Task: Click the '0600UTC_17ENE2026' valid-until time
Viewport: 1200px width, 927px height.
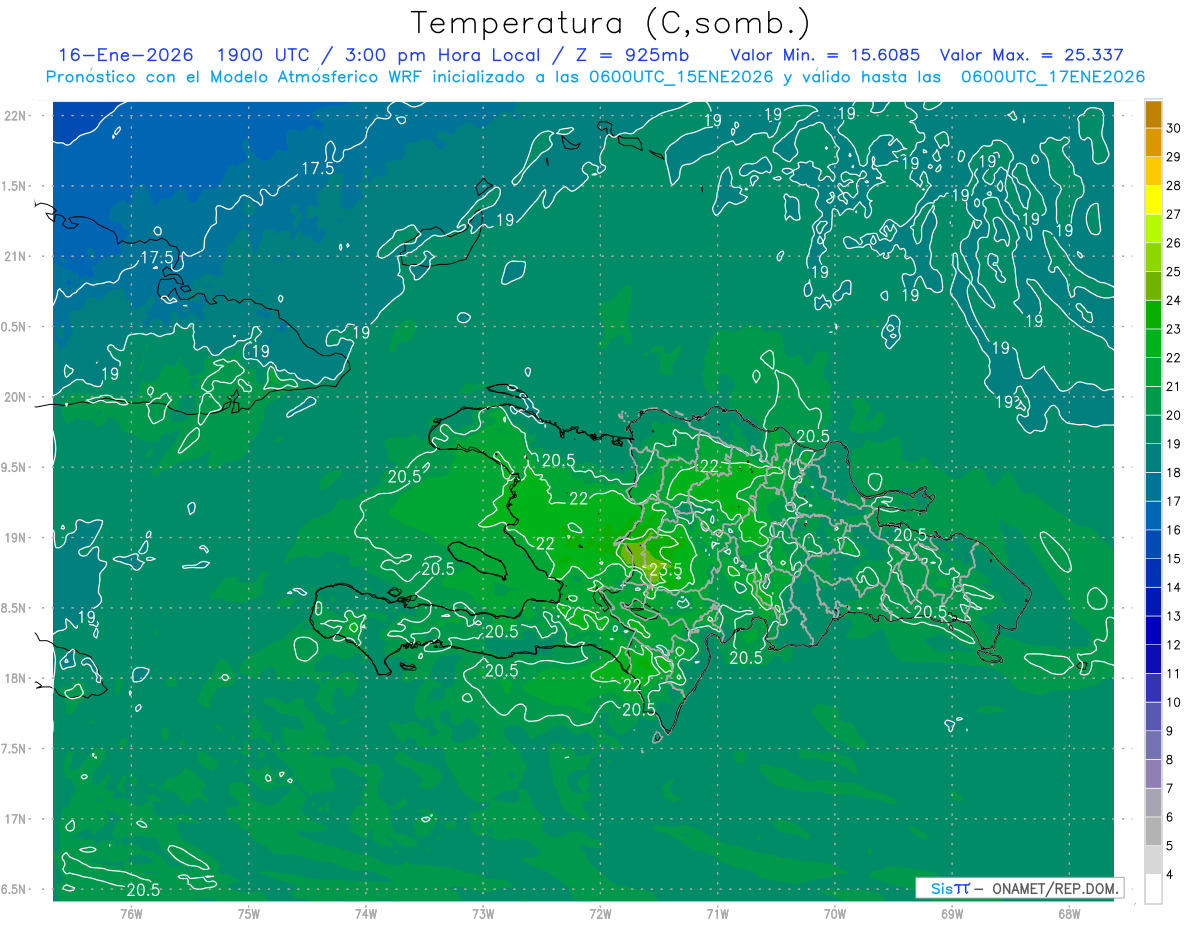Action: (x=1053, y=77)
